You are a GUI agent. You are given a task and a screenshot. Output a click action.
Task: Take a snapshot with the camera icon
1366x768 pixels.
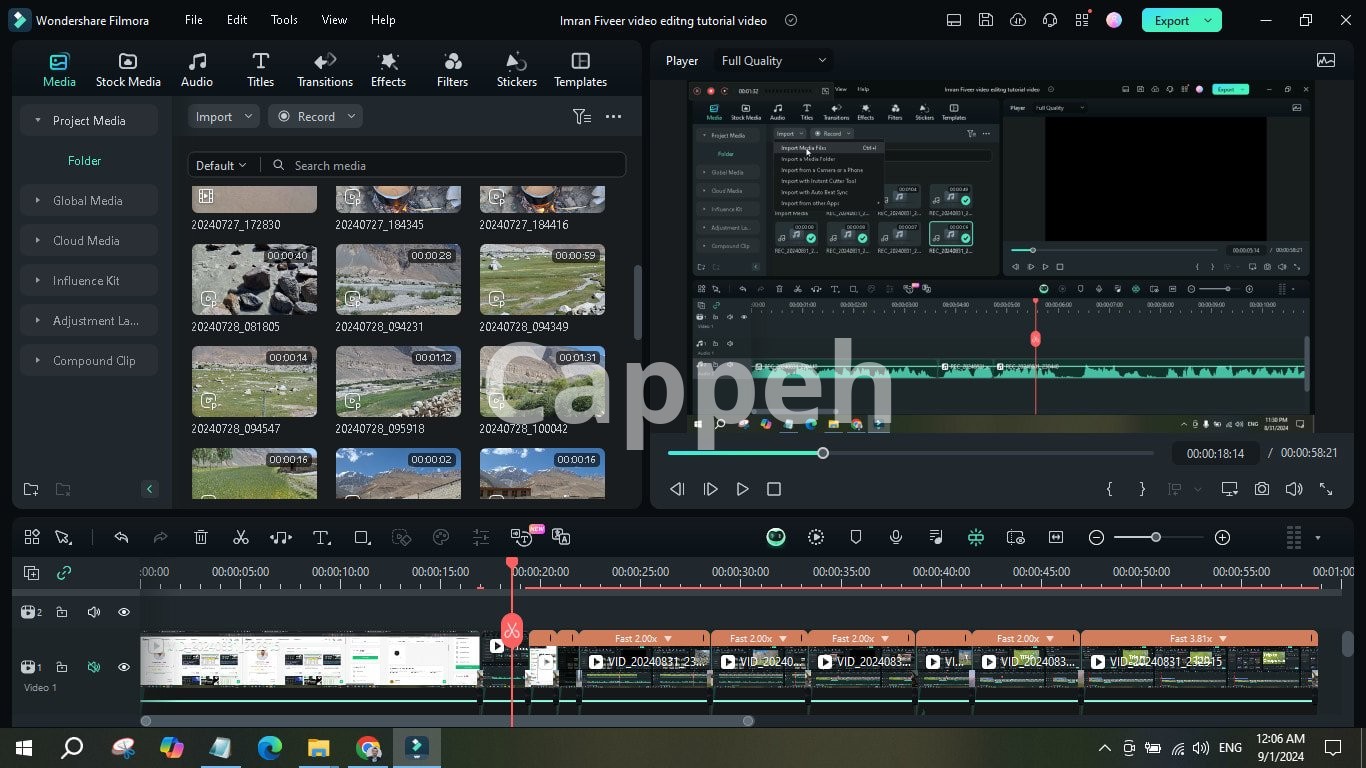click(1262, 489)
